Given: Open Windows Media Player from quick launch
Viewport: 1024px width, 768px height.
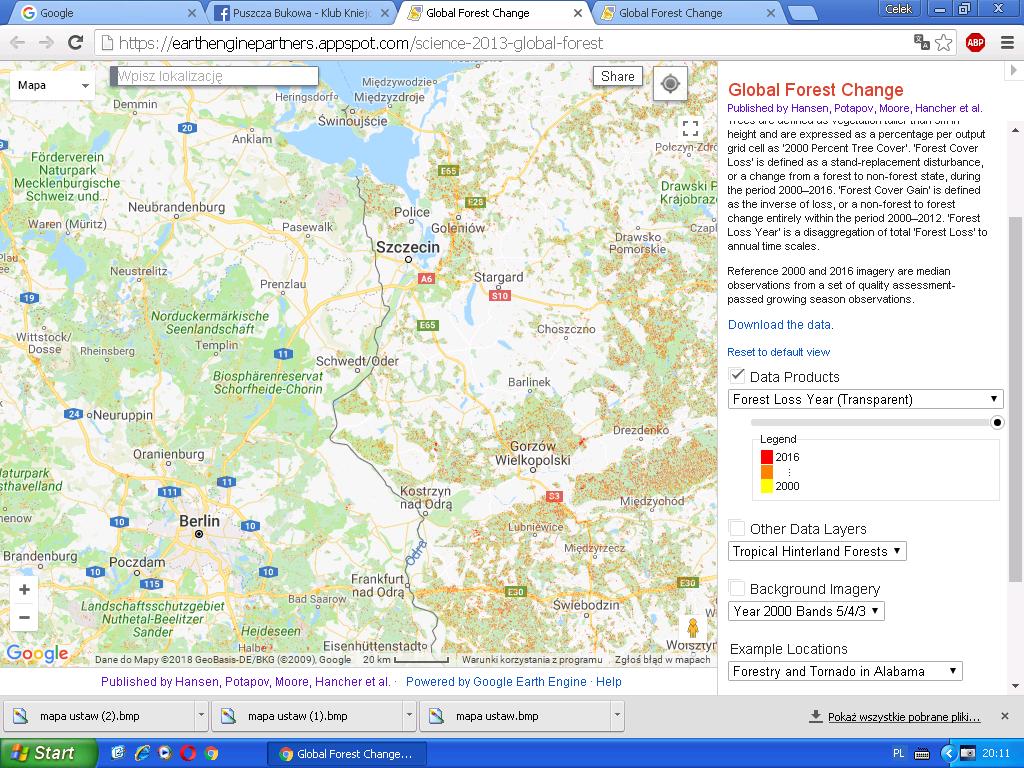Looking at the screenshot, I should pos(165,753).
